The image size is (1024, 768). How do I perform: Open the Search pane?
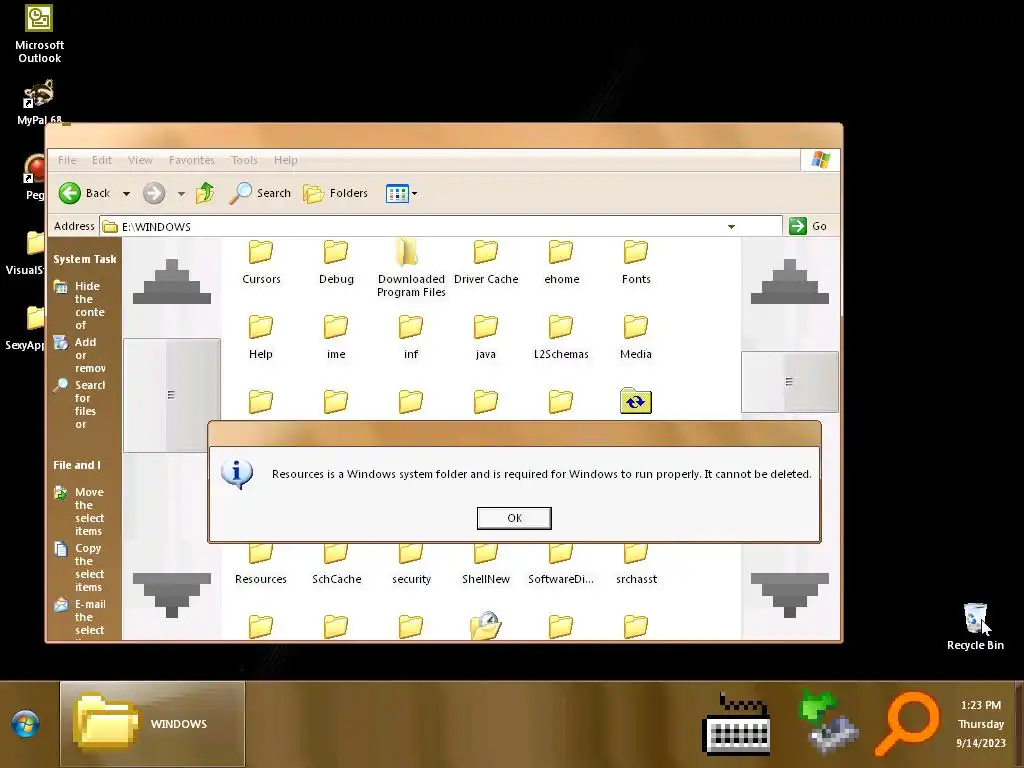tap(260, 193)
